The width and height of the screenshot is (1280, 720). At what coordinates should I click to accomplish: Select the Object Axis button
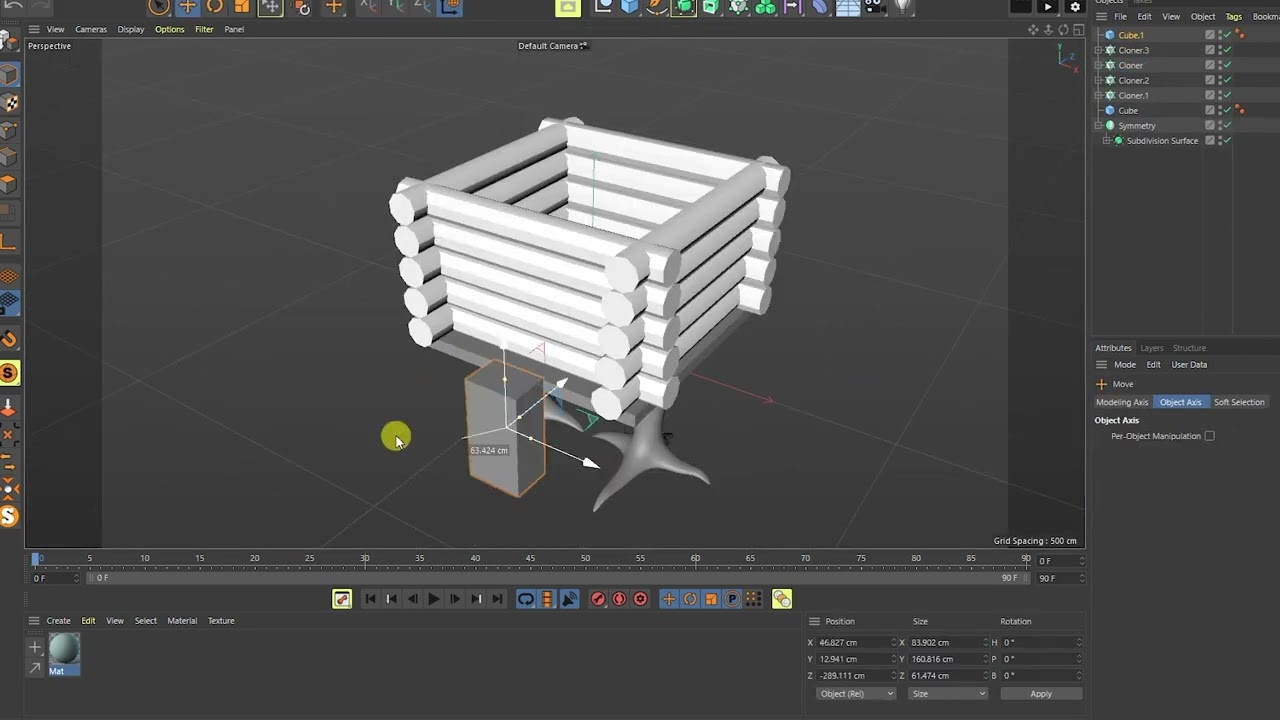pyautogui.click(x=1180, y=402)
